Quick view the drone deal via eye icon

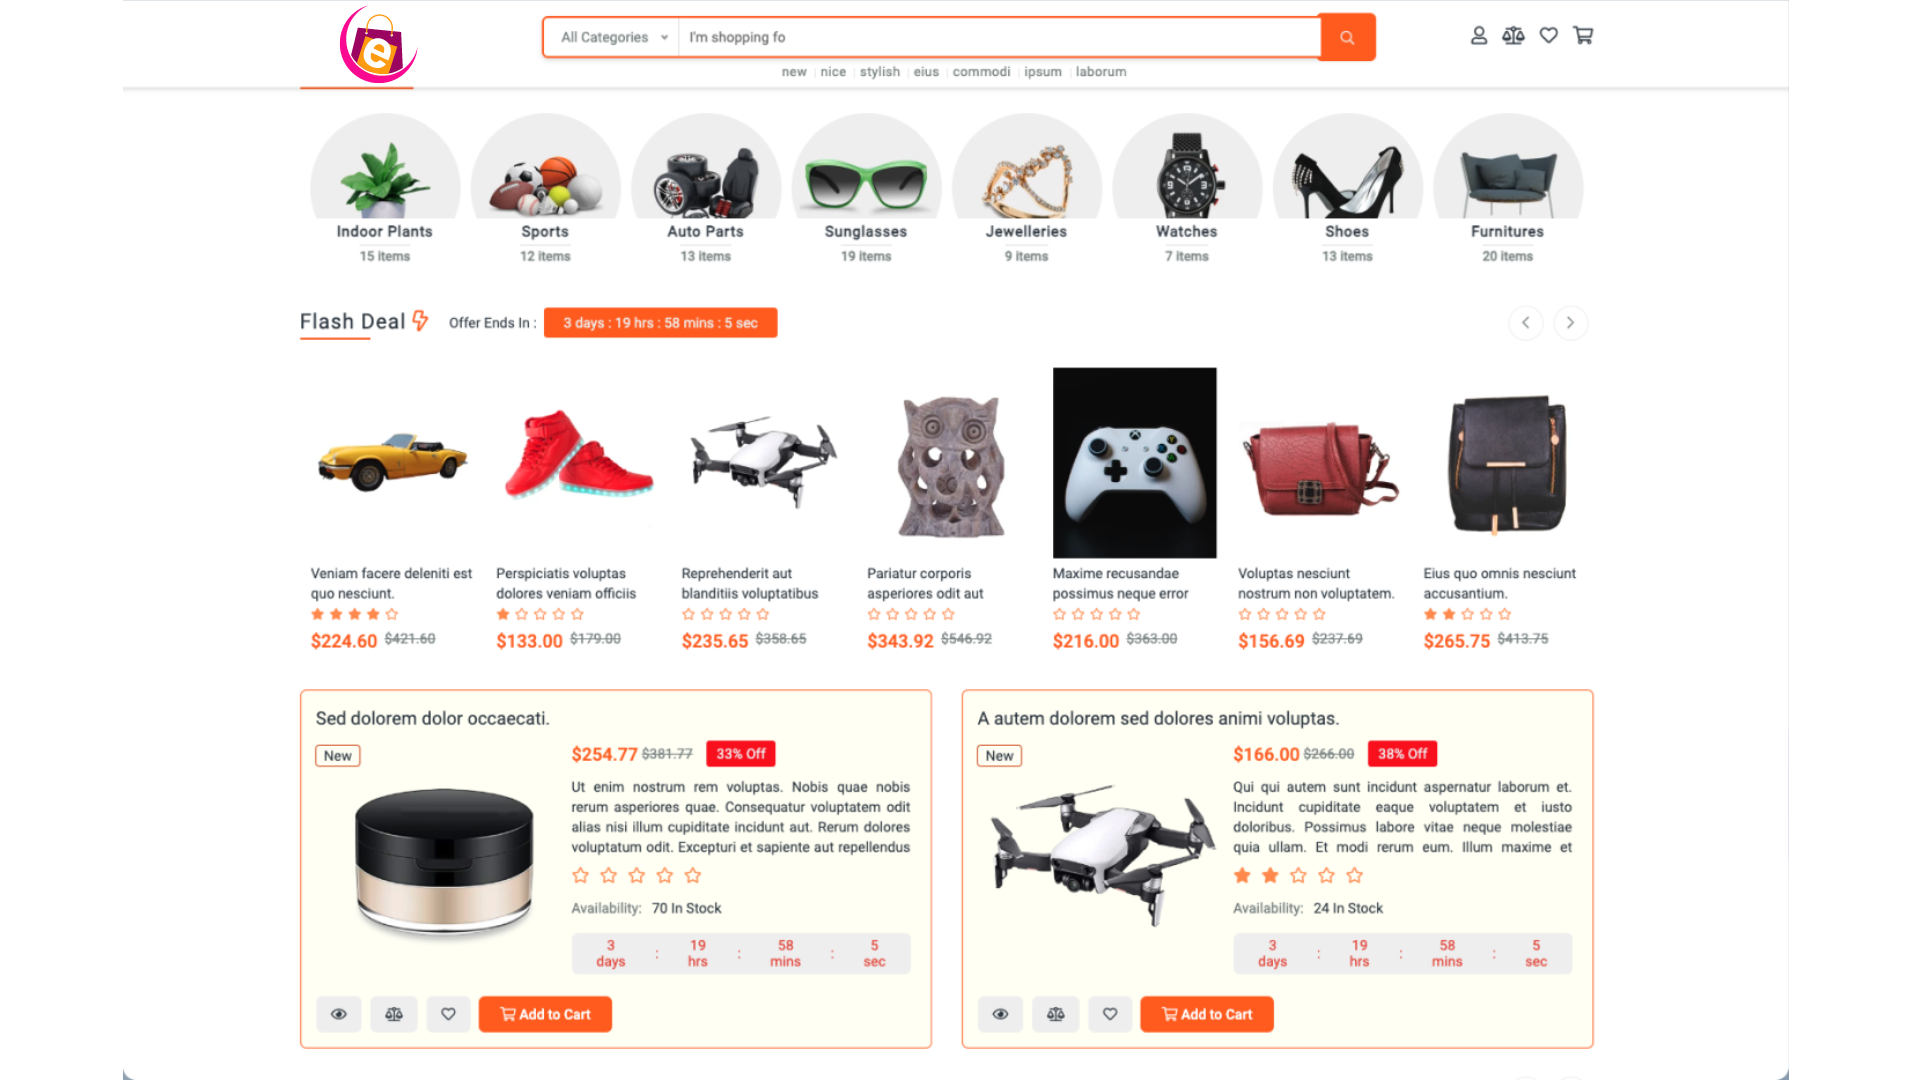click(1000, 1014)
